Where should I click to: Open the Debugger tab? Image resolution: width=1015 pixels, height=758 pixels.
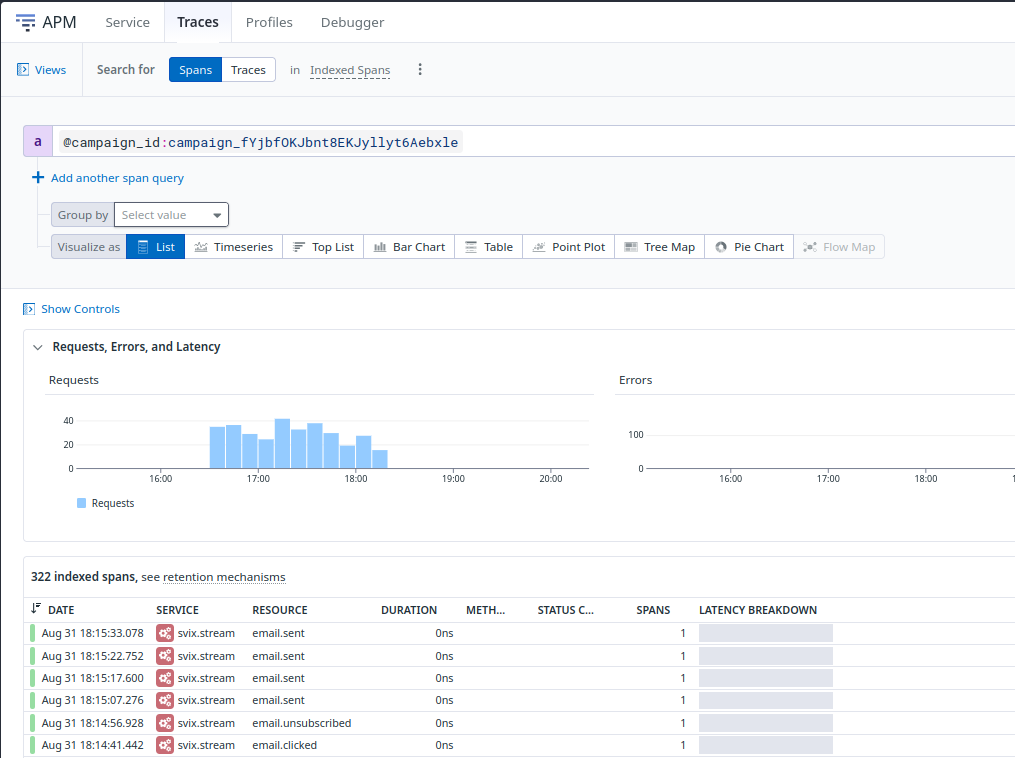tap(353, 22)
